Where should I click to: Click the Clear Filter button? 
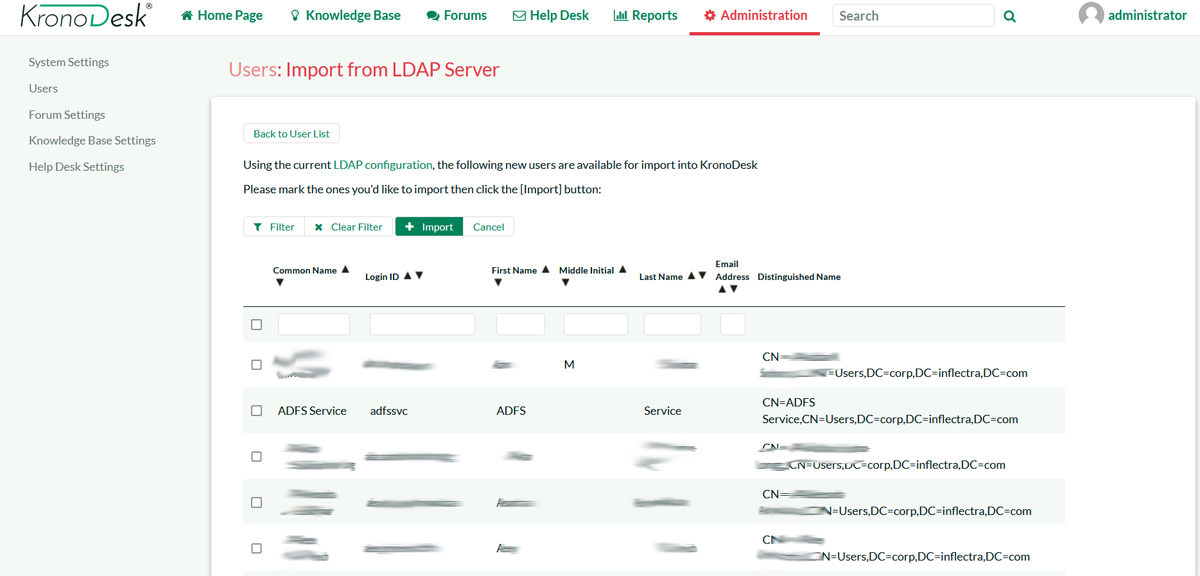349,227
